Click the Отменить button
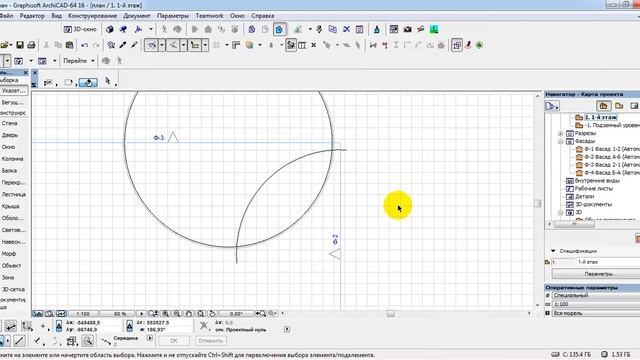The image size is (640, 360). coord(211,340)
